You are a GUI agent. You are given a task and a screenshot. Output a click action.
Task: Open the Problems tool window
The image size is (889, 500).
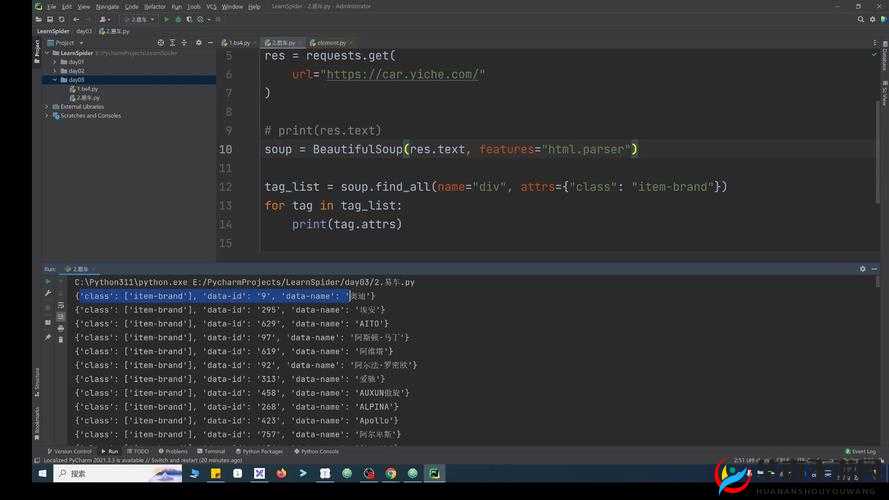coord(173,452)
